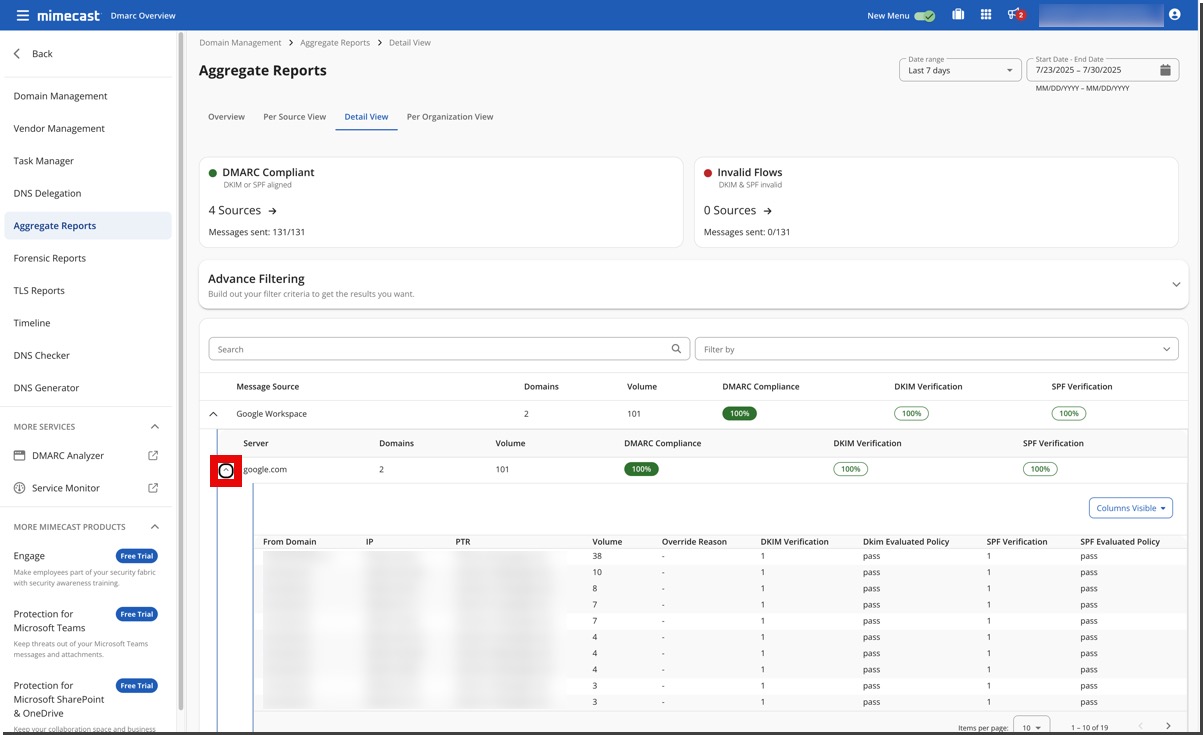Viewport: 1203px width, 735px height.
Task: Click the From Domain column header
Action: coord(290,542)
